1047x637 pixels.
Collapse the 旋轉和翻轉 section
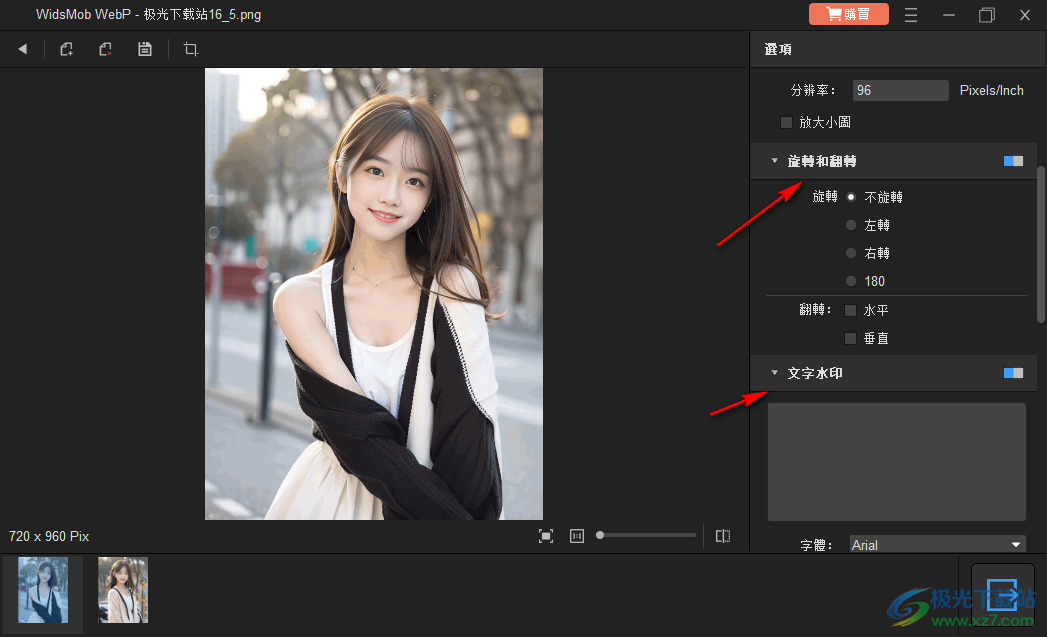coord(775,161)
